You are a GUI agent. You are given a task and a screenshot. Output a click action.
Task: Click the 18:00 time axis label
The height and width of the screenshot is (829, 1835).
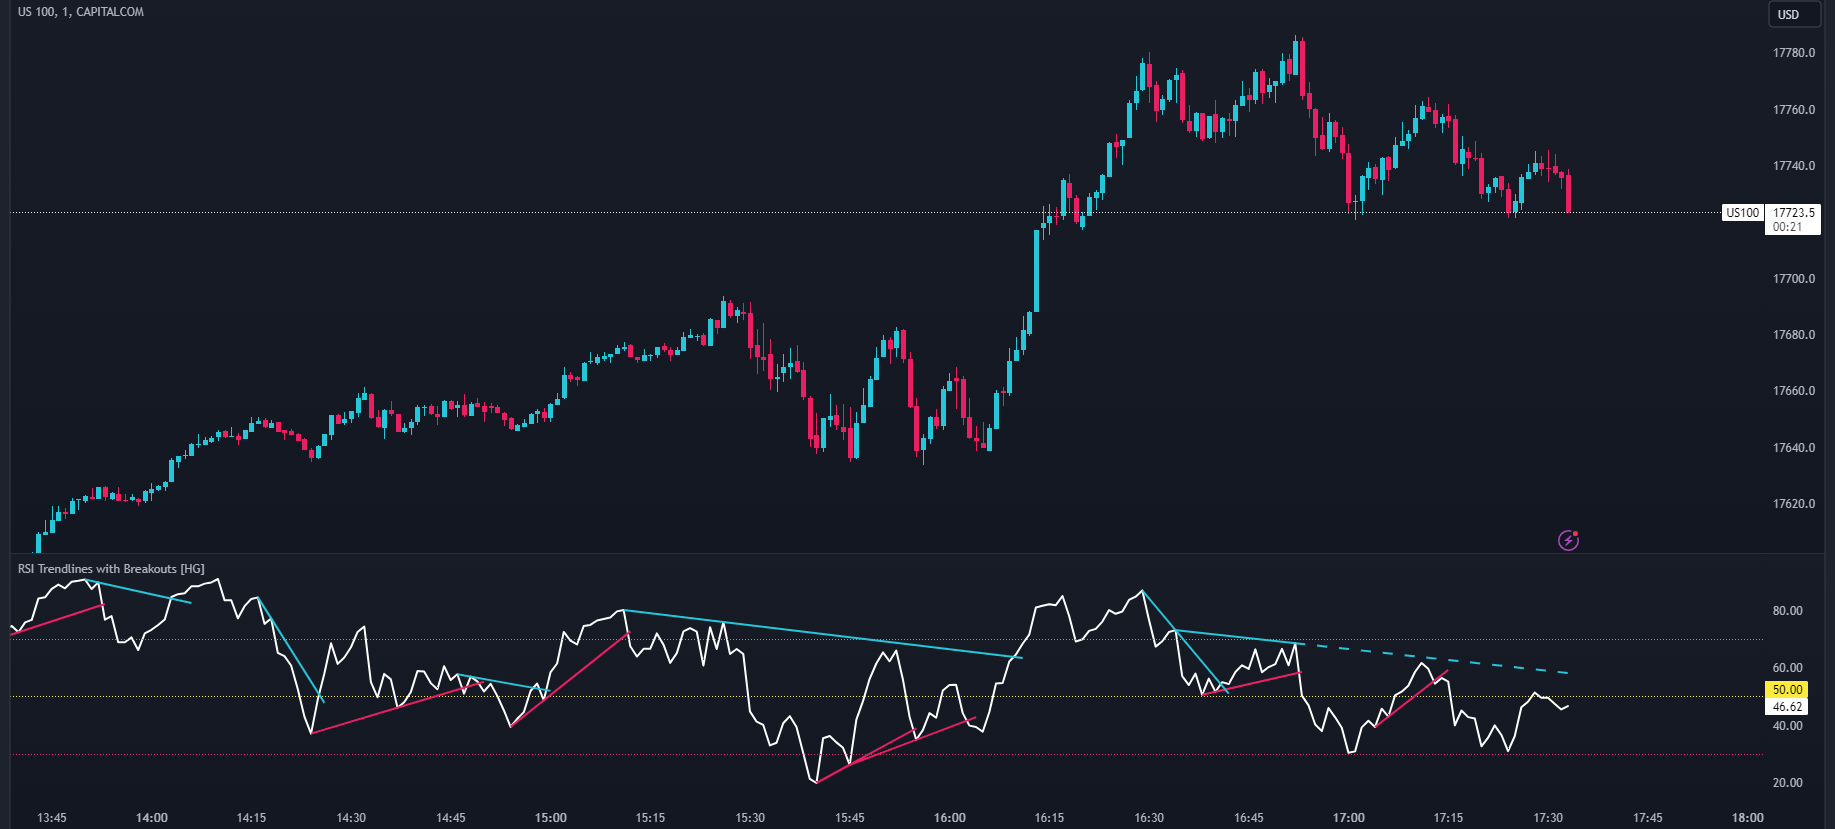pyautogui.click(x=1747, y=818)
